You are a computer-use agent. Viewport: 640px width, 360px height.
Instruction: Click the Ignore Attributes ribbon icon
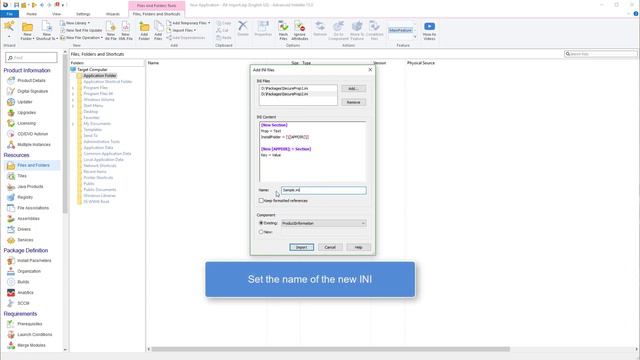coord(300,31)
